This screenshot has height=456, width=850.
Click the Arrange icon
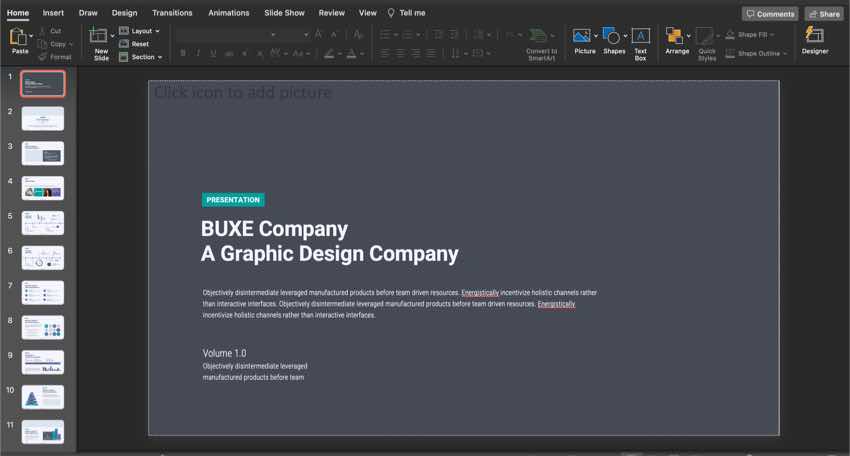pyautogui.click(x=674, y=36)
